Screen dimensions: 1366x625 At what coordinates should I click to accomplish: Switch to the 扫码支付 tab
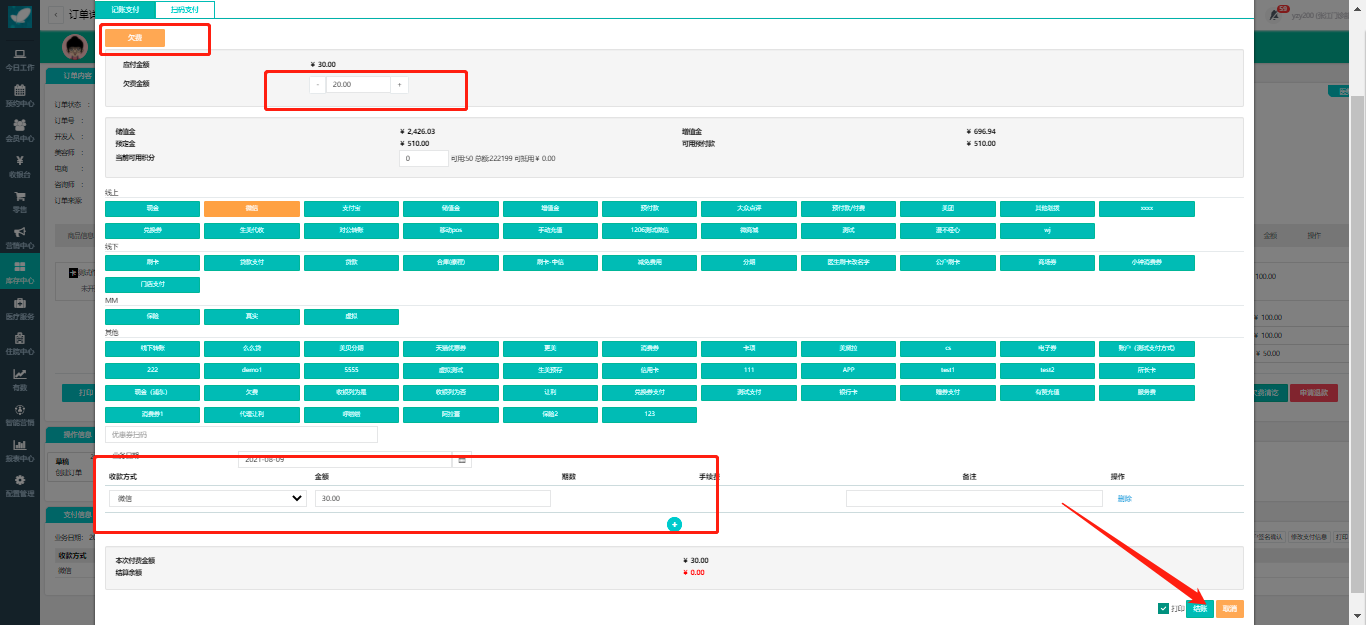185,9
